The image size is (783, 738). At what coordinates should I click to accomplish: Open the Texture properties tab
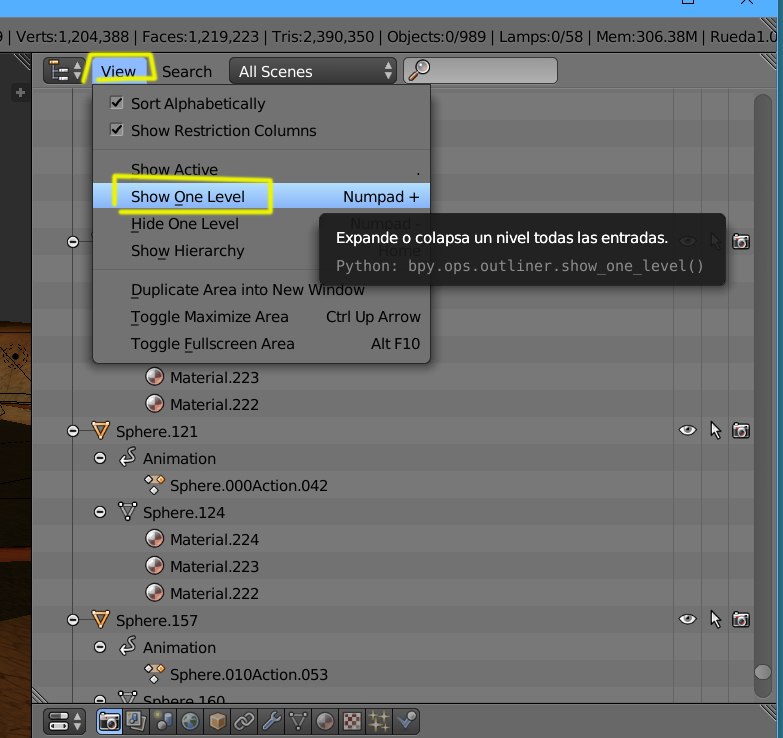click(352, 722)
